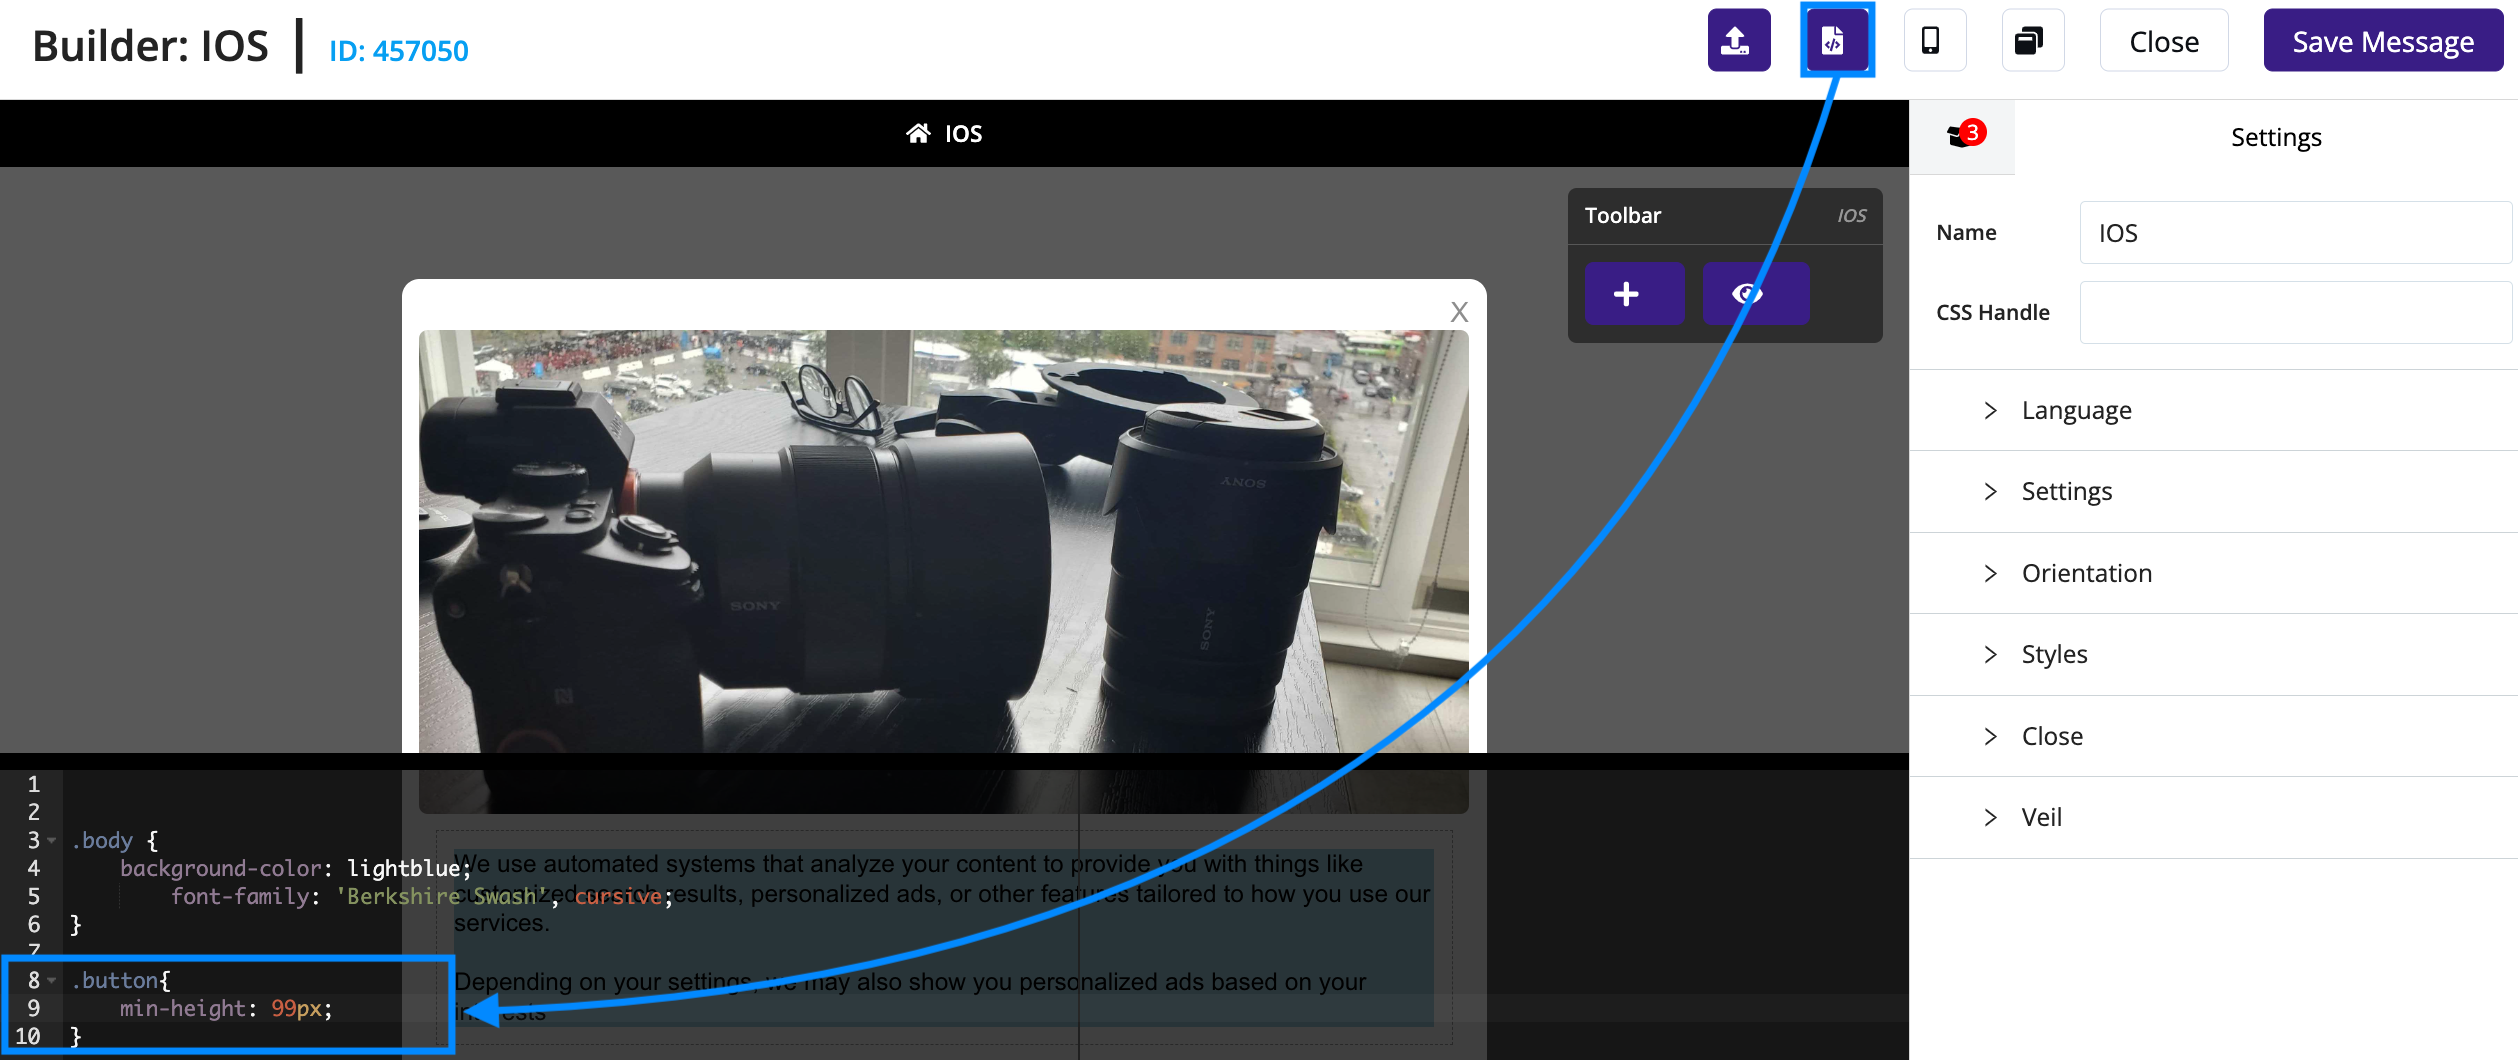
Task: Click the mobile device preview icon
Action: (x=1934, y=41)
